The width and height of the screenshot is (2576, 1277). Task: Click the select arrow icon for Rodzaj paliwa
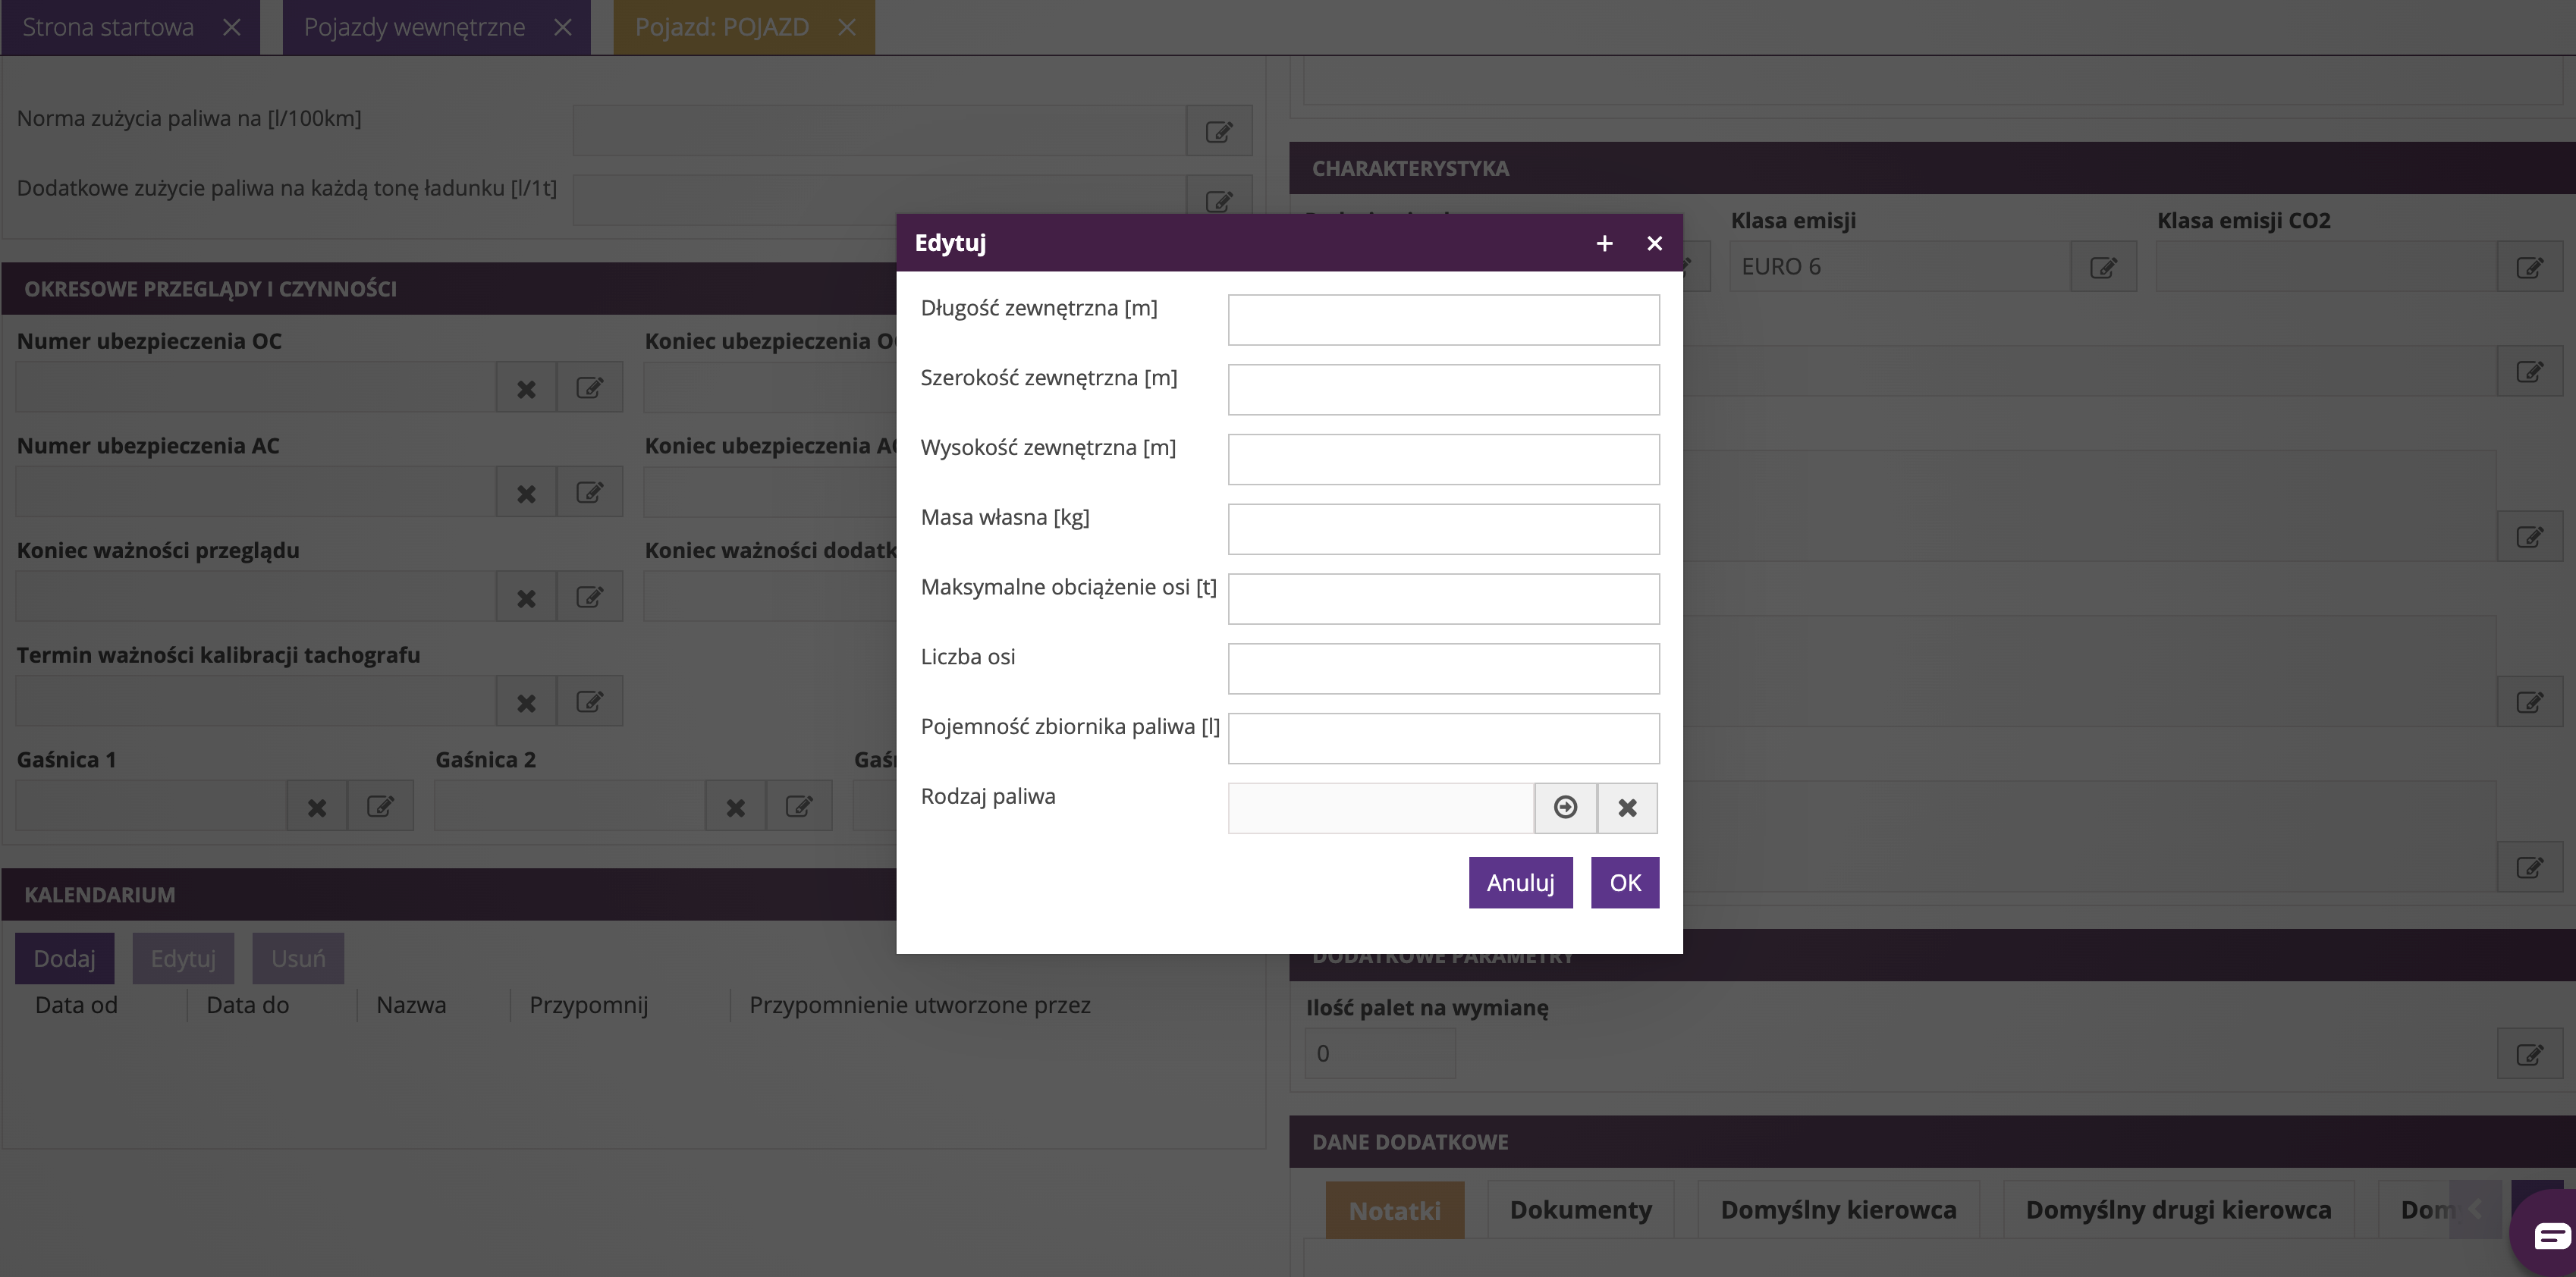pyautogui.click(x=1565, y=807)
